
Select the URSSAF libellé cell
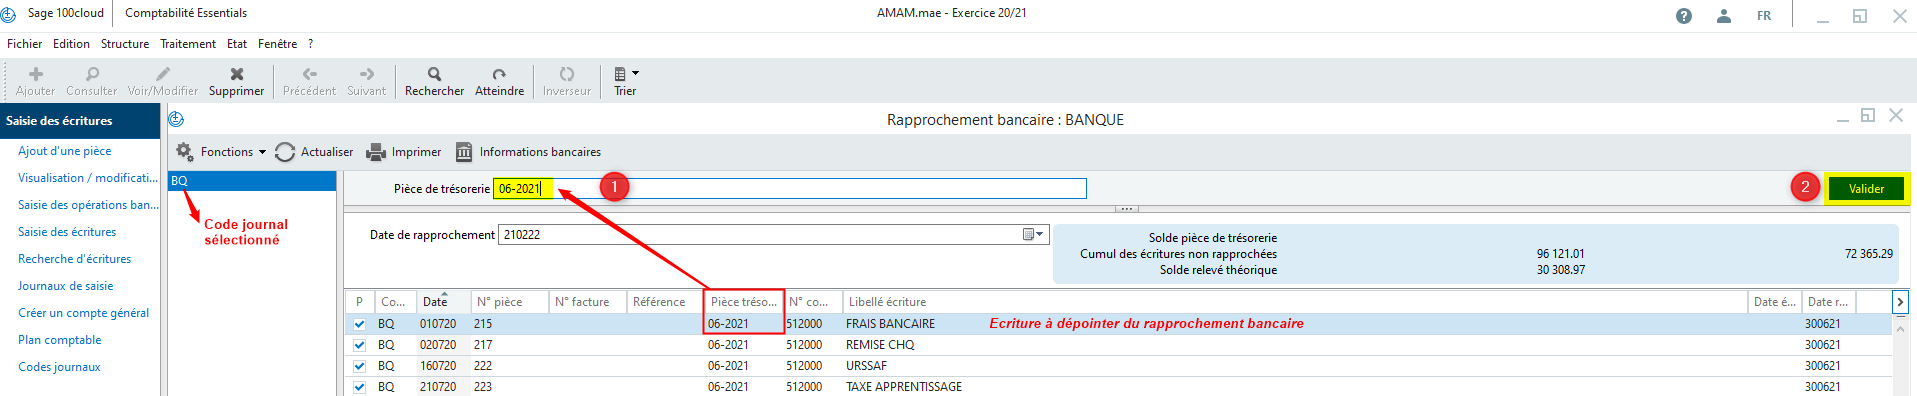coord(866,366)
